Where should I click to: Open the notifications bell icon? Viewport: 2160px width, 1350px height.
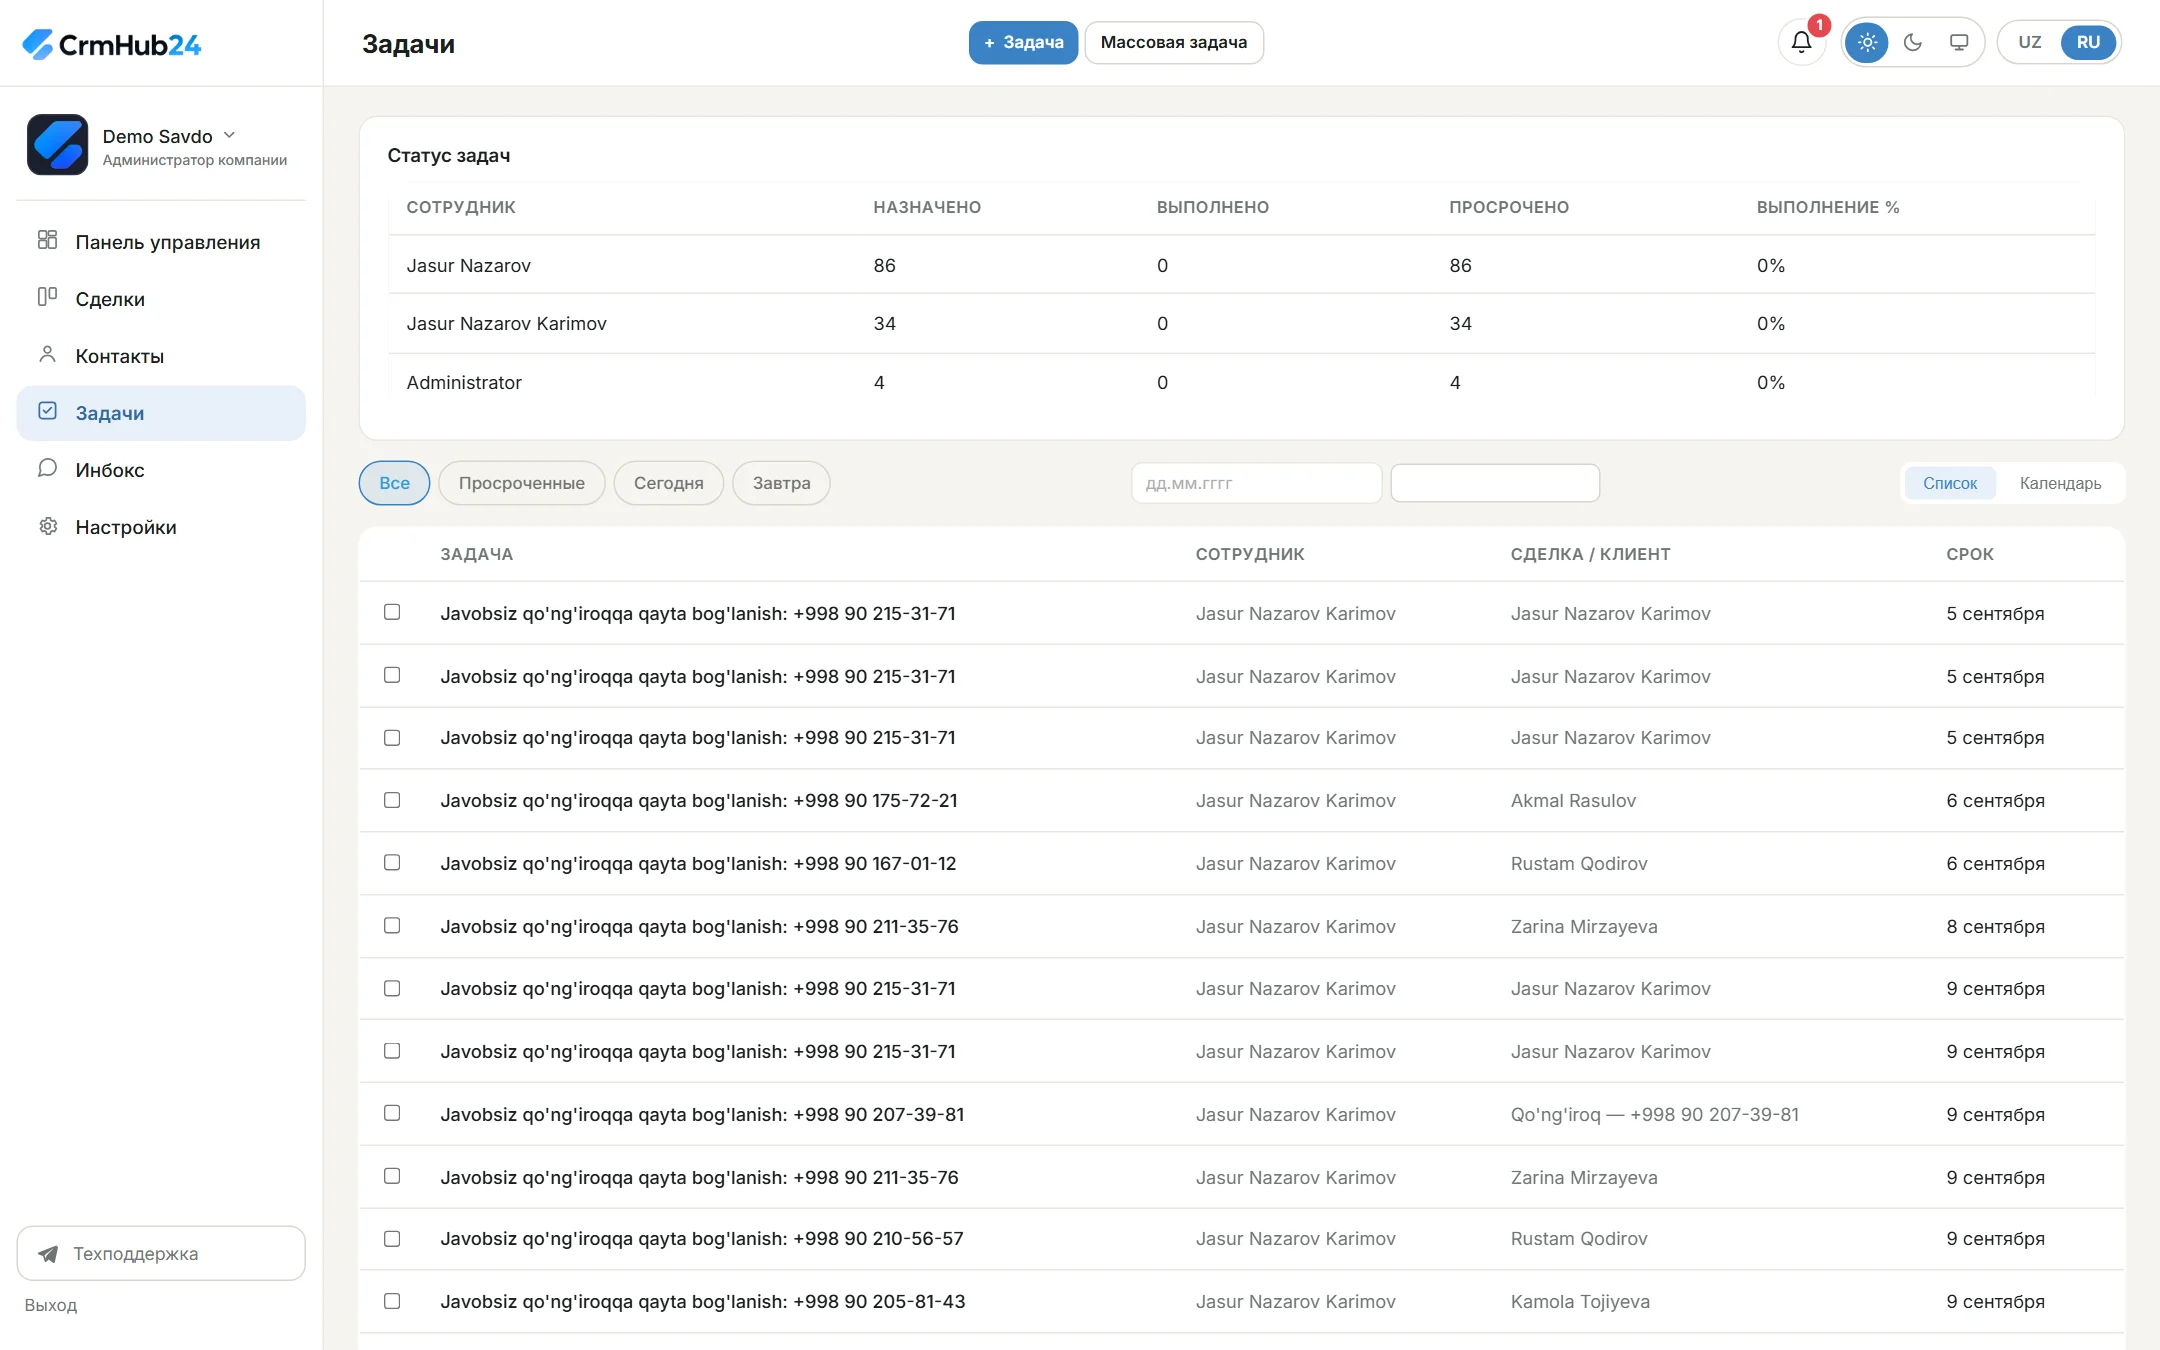1802,42
